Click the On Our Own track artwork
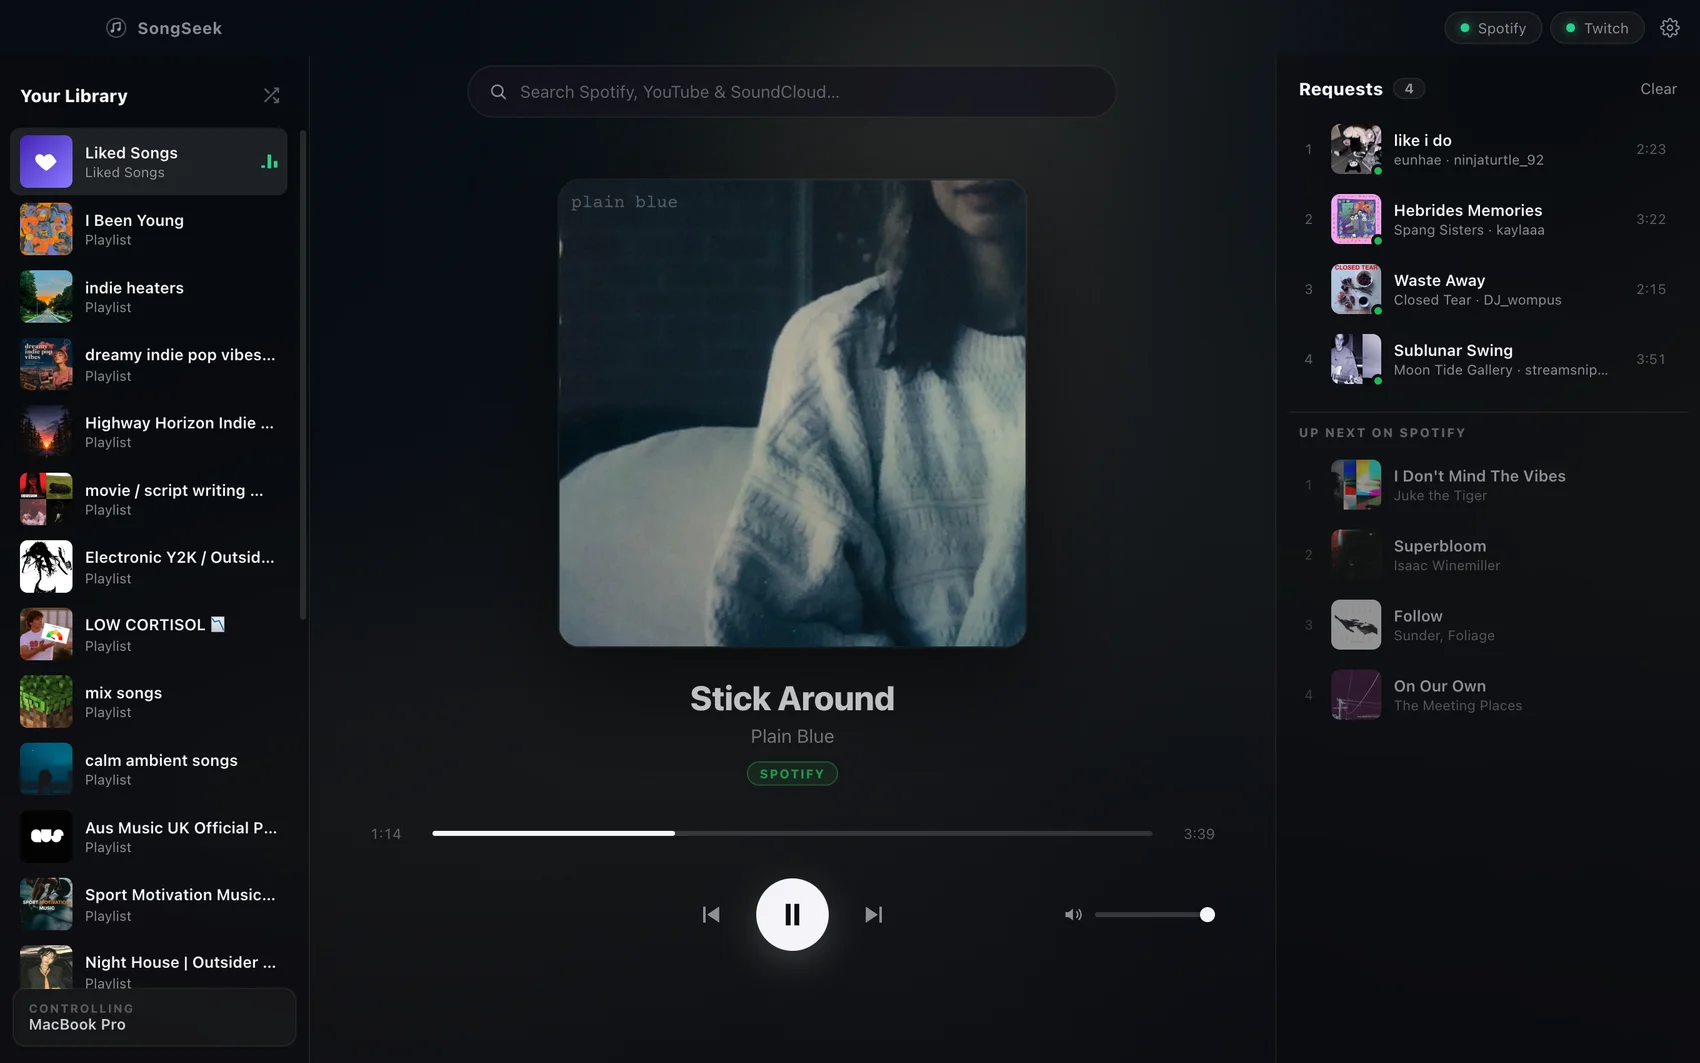The height and width of the screenshot is (1063, 1700). click(1356, 695)
